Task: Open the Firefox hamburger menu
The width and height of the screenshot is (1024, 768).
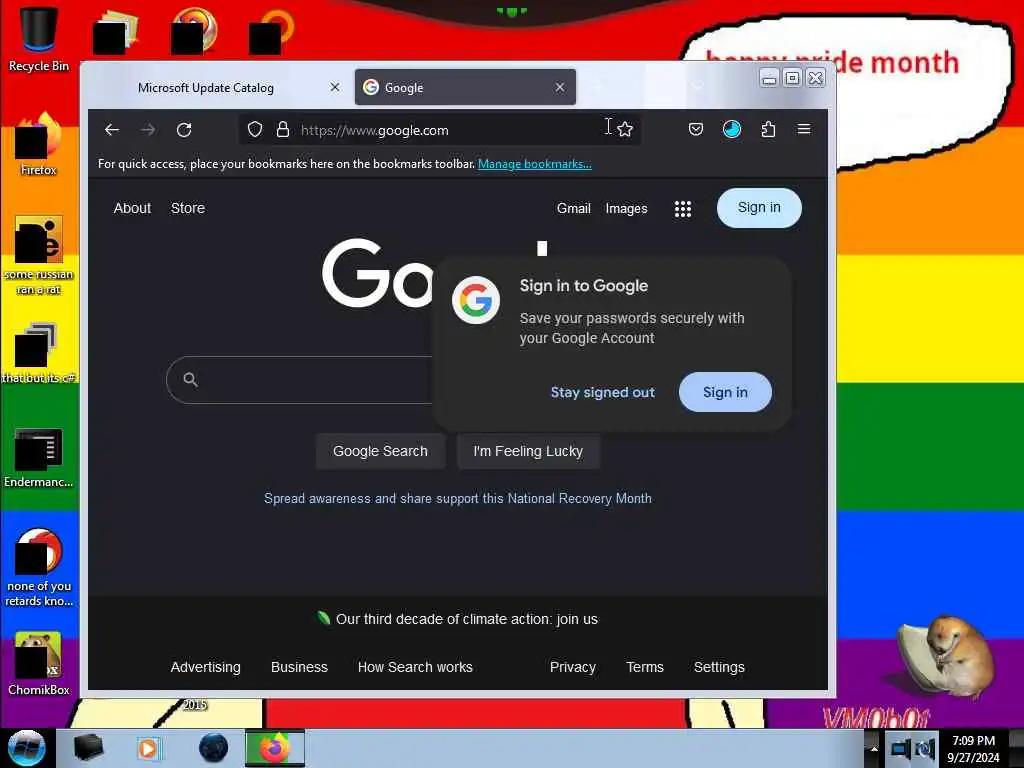Action: point(804,129)
